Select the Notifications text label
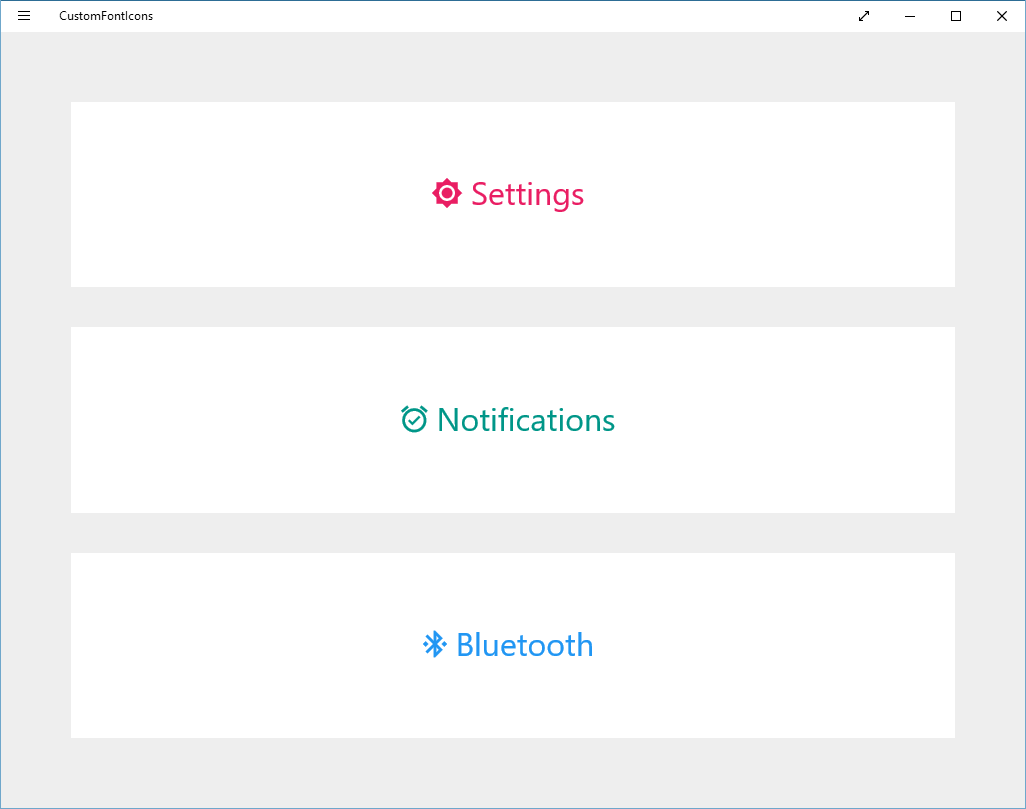 point(526,420)
